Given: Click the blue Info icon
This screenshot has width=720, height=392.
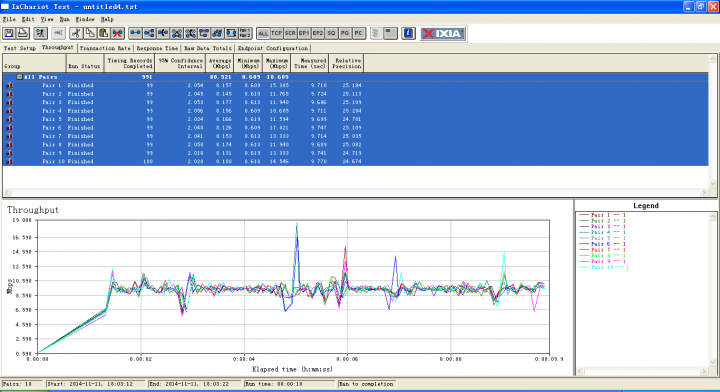Looking at the screenshot, I should pyautogui.click(x=408, y=33).
